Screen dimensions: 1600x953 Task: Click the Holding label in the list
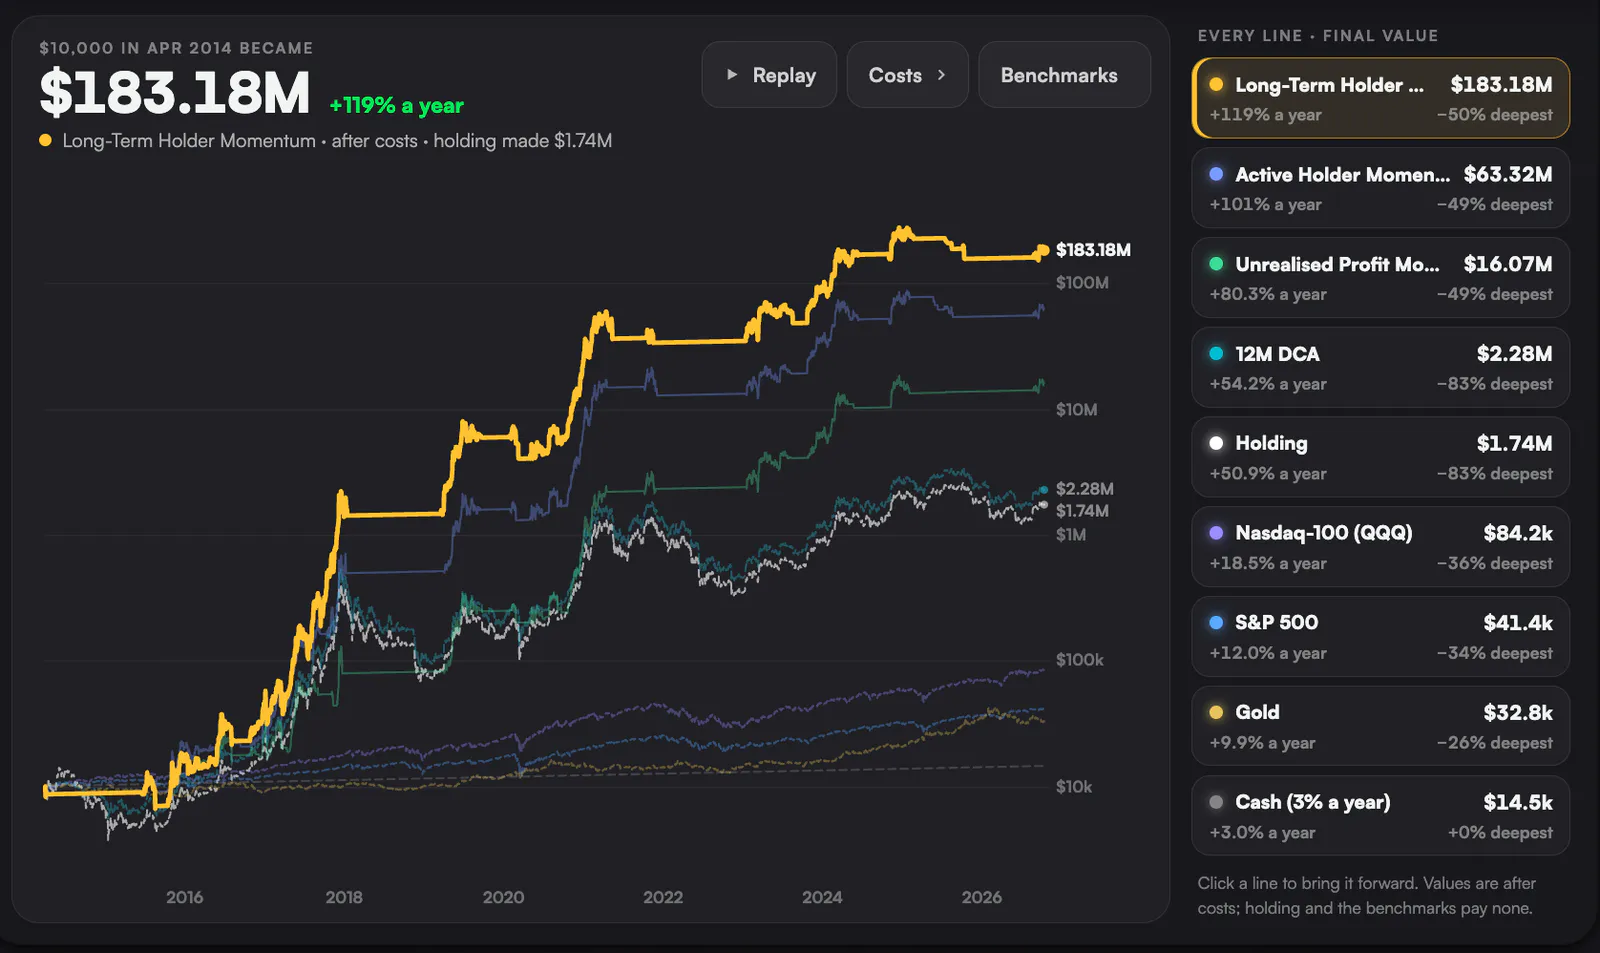(x=1271, y=443)
